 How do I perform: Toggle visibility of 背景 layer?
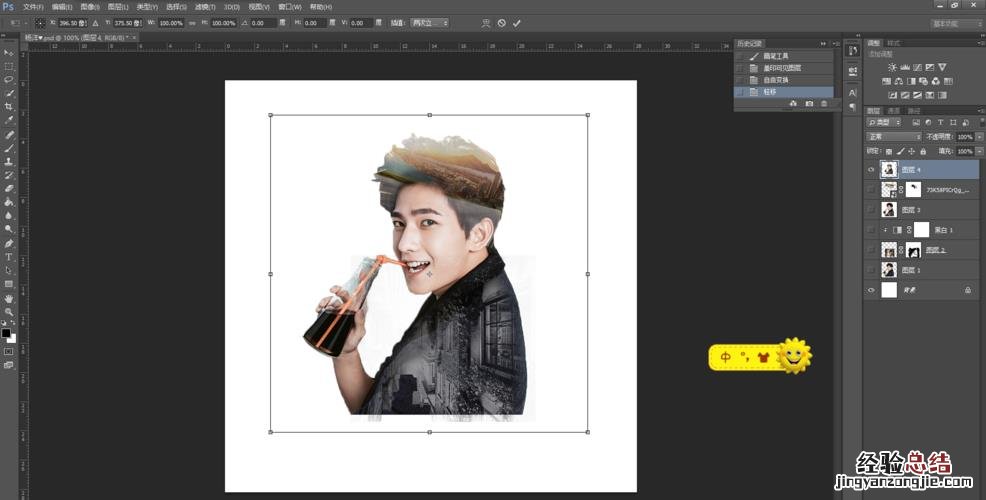[x=871, y=290]
